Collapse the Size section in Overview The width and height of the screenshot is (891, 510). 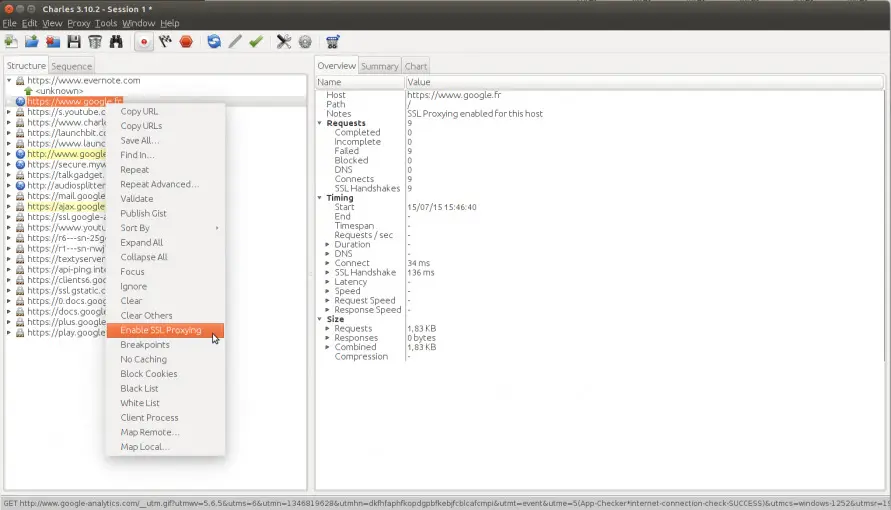click(x=319, y=319)
